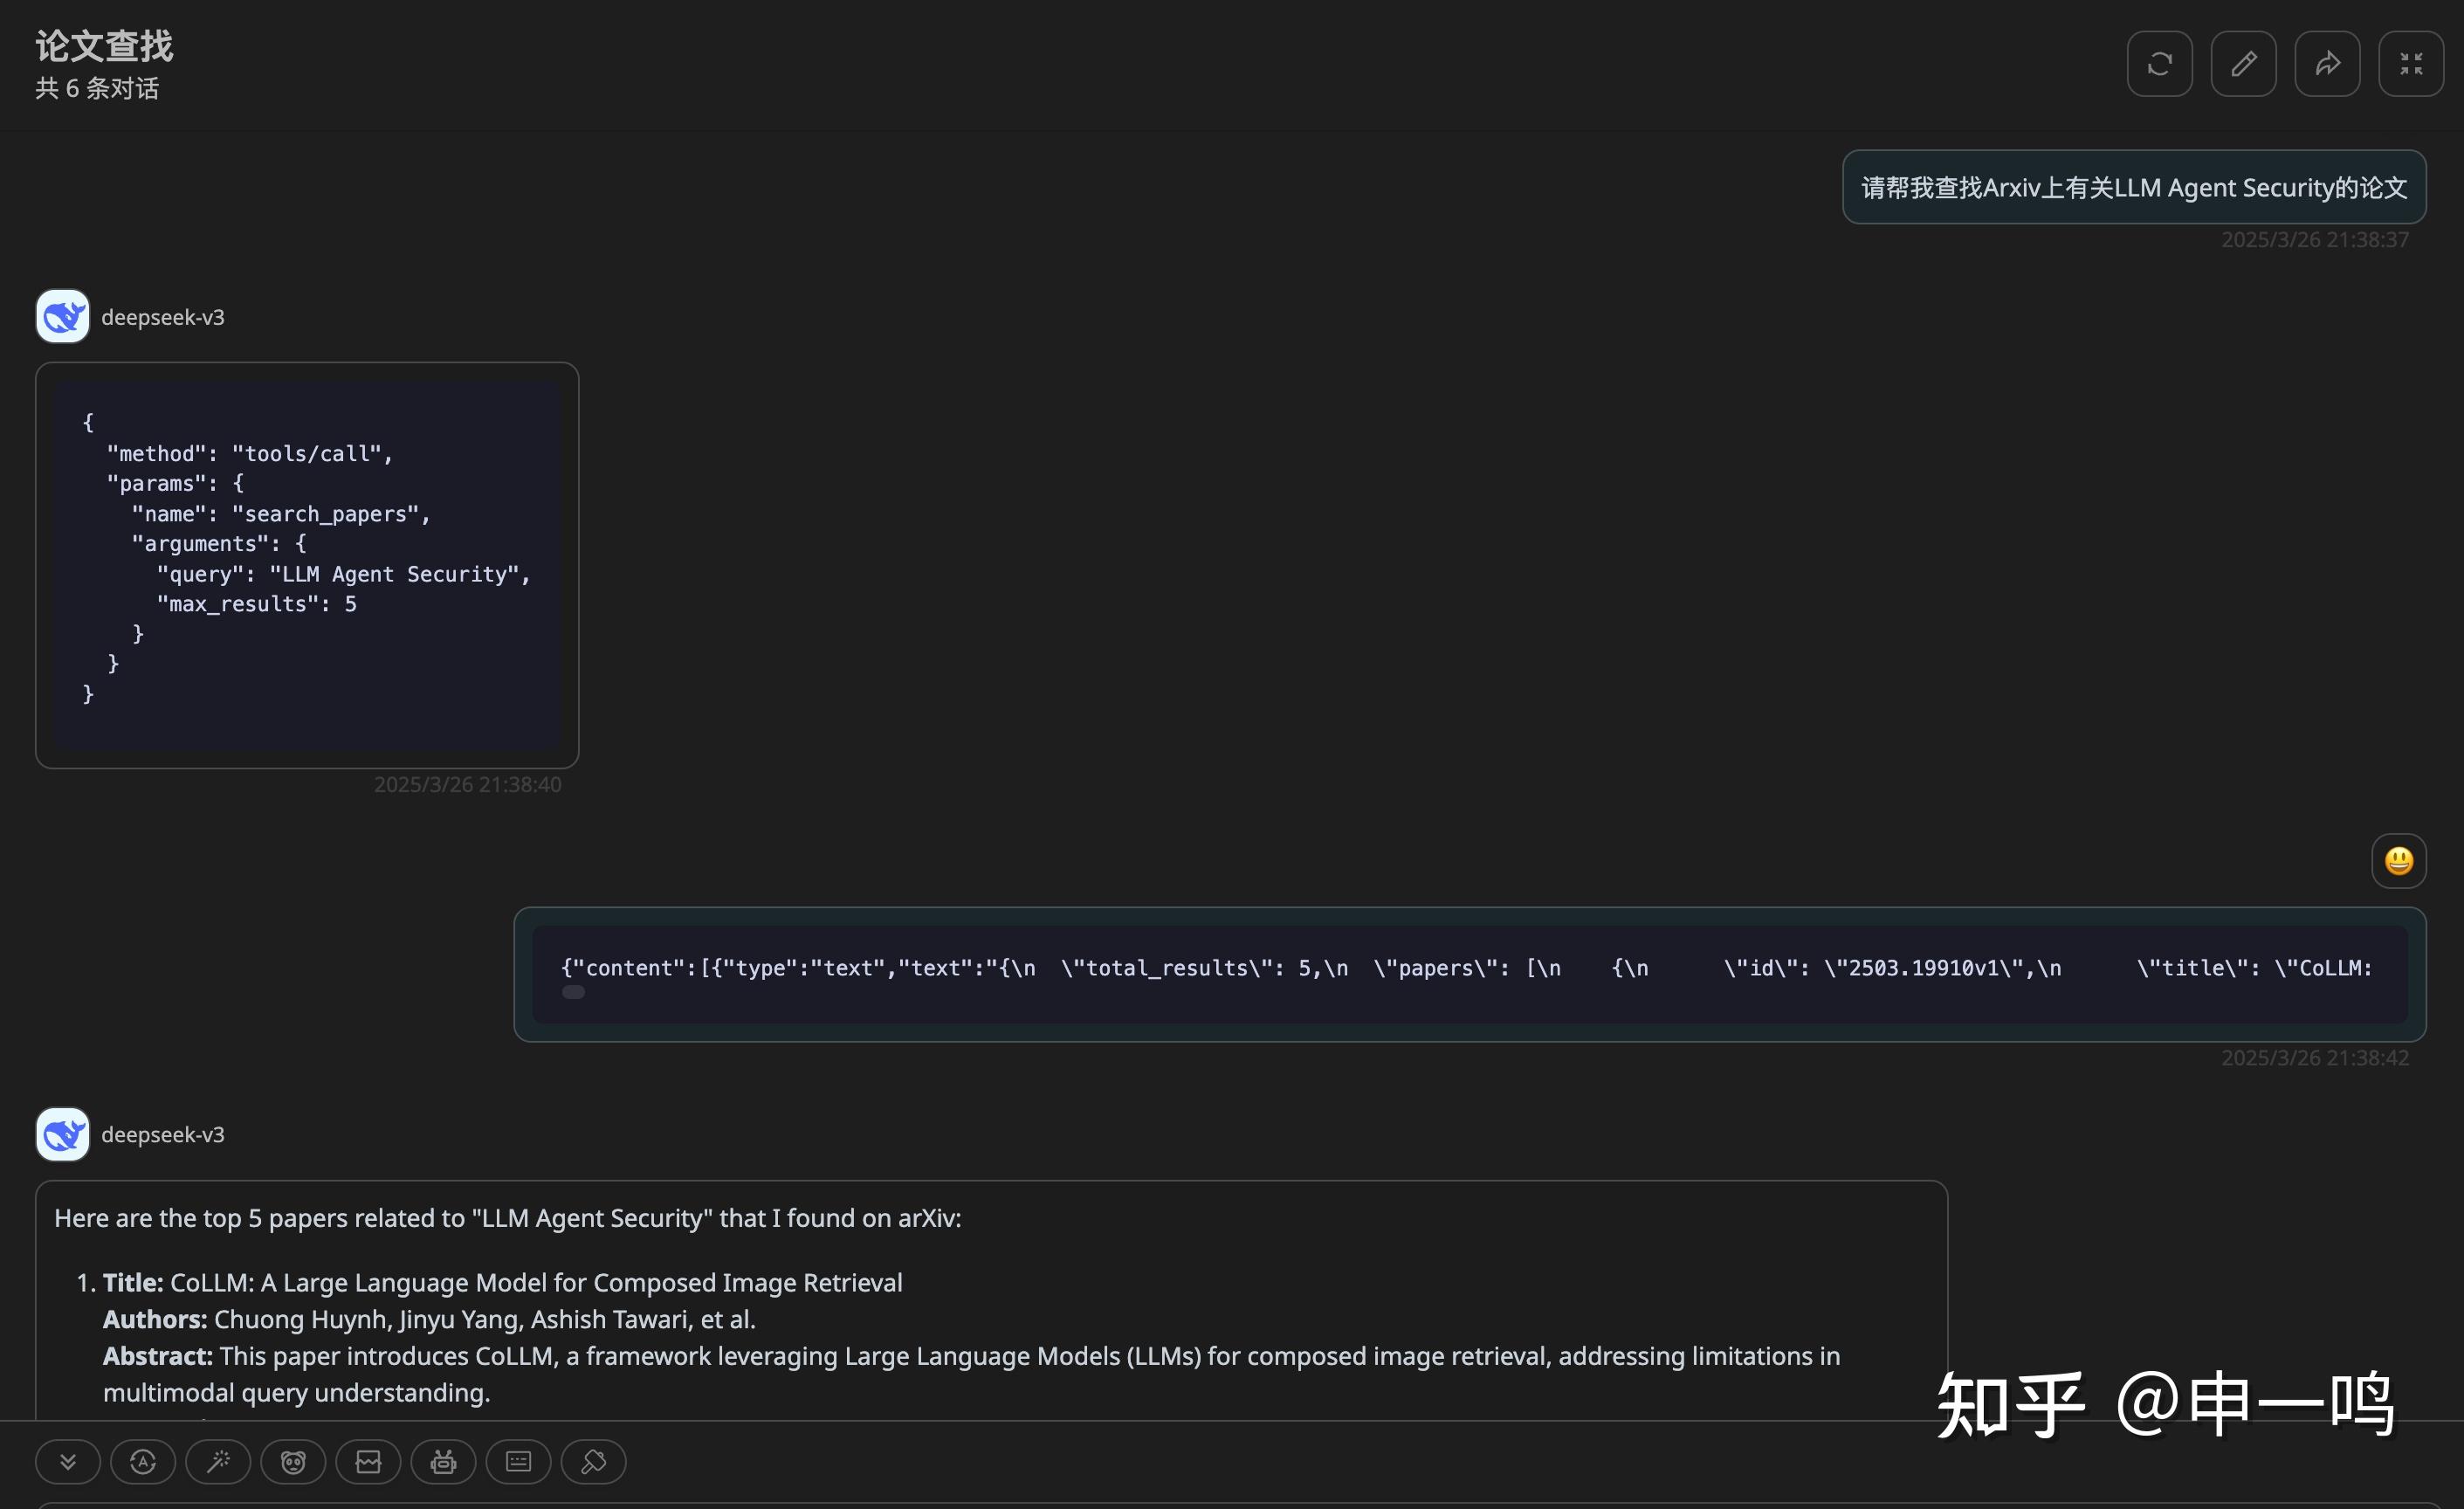Click the share arrow icon in header
This screenshot has height=1509, width=2464.
click(2327, 64)
